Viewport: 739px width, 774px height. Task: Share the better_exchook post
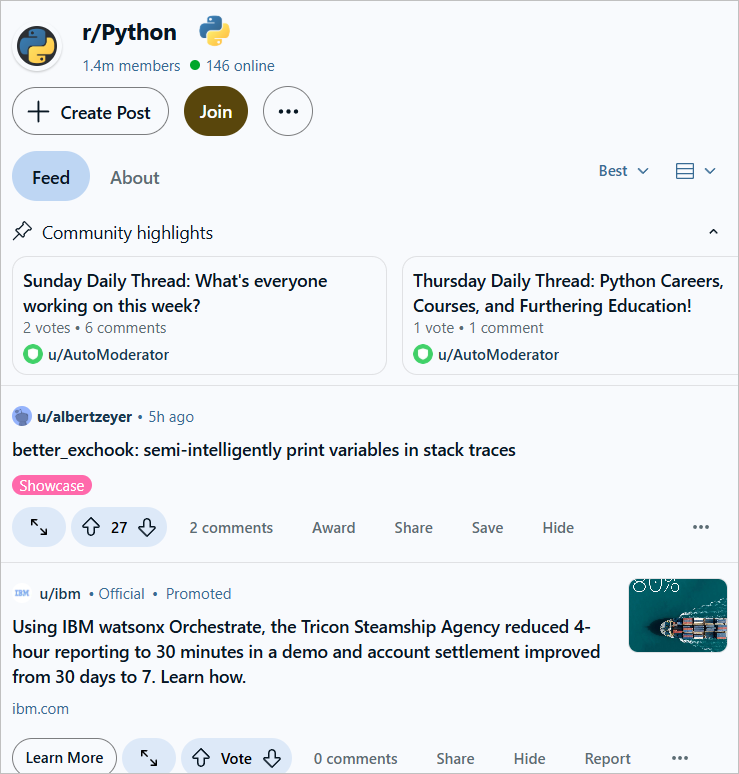tap(414, 528)
